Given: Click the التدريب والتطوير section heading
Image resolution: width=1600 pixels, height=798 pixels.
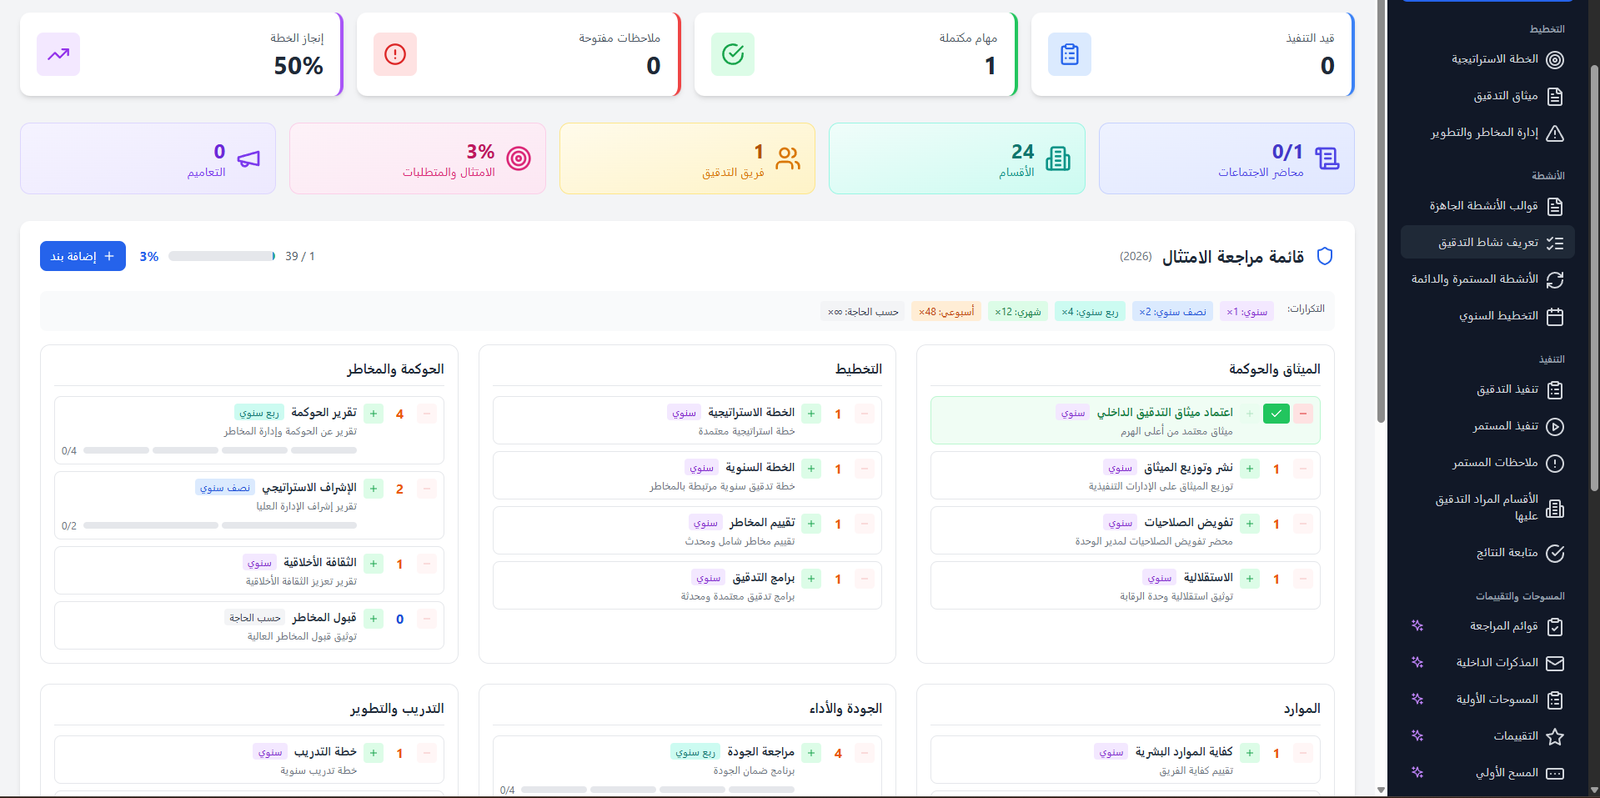Looking at the screenshot, I should [397, 709].
